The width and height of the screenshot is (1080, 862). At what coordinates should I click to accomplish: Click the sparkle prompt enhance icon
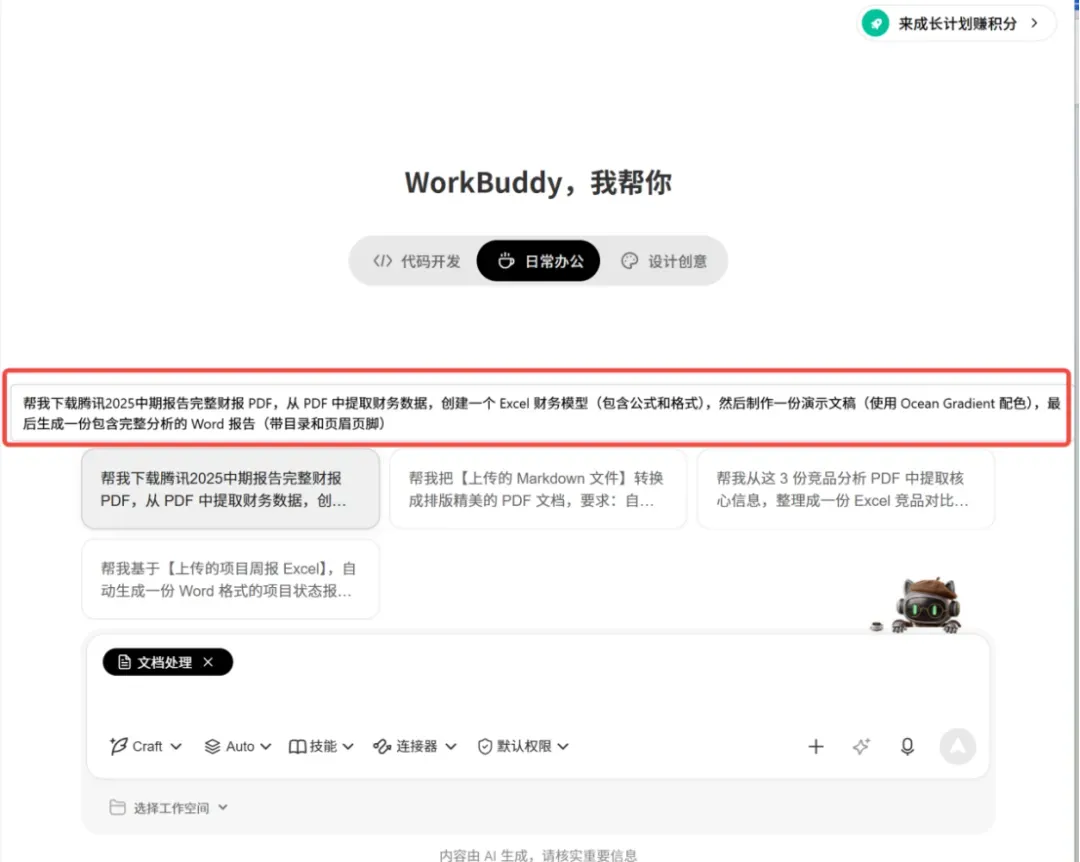point(861,746)
